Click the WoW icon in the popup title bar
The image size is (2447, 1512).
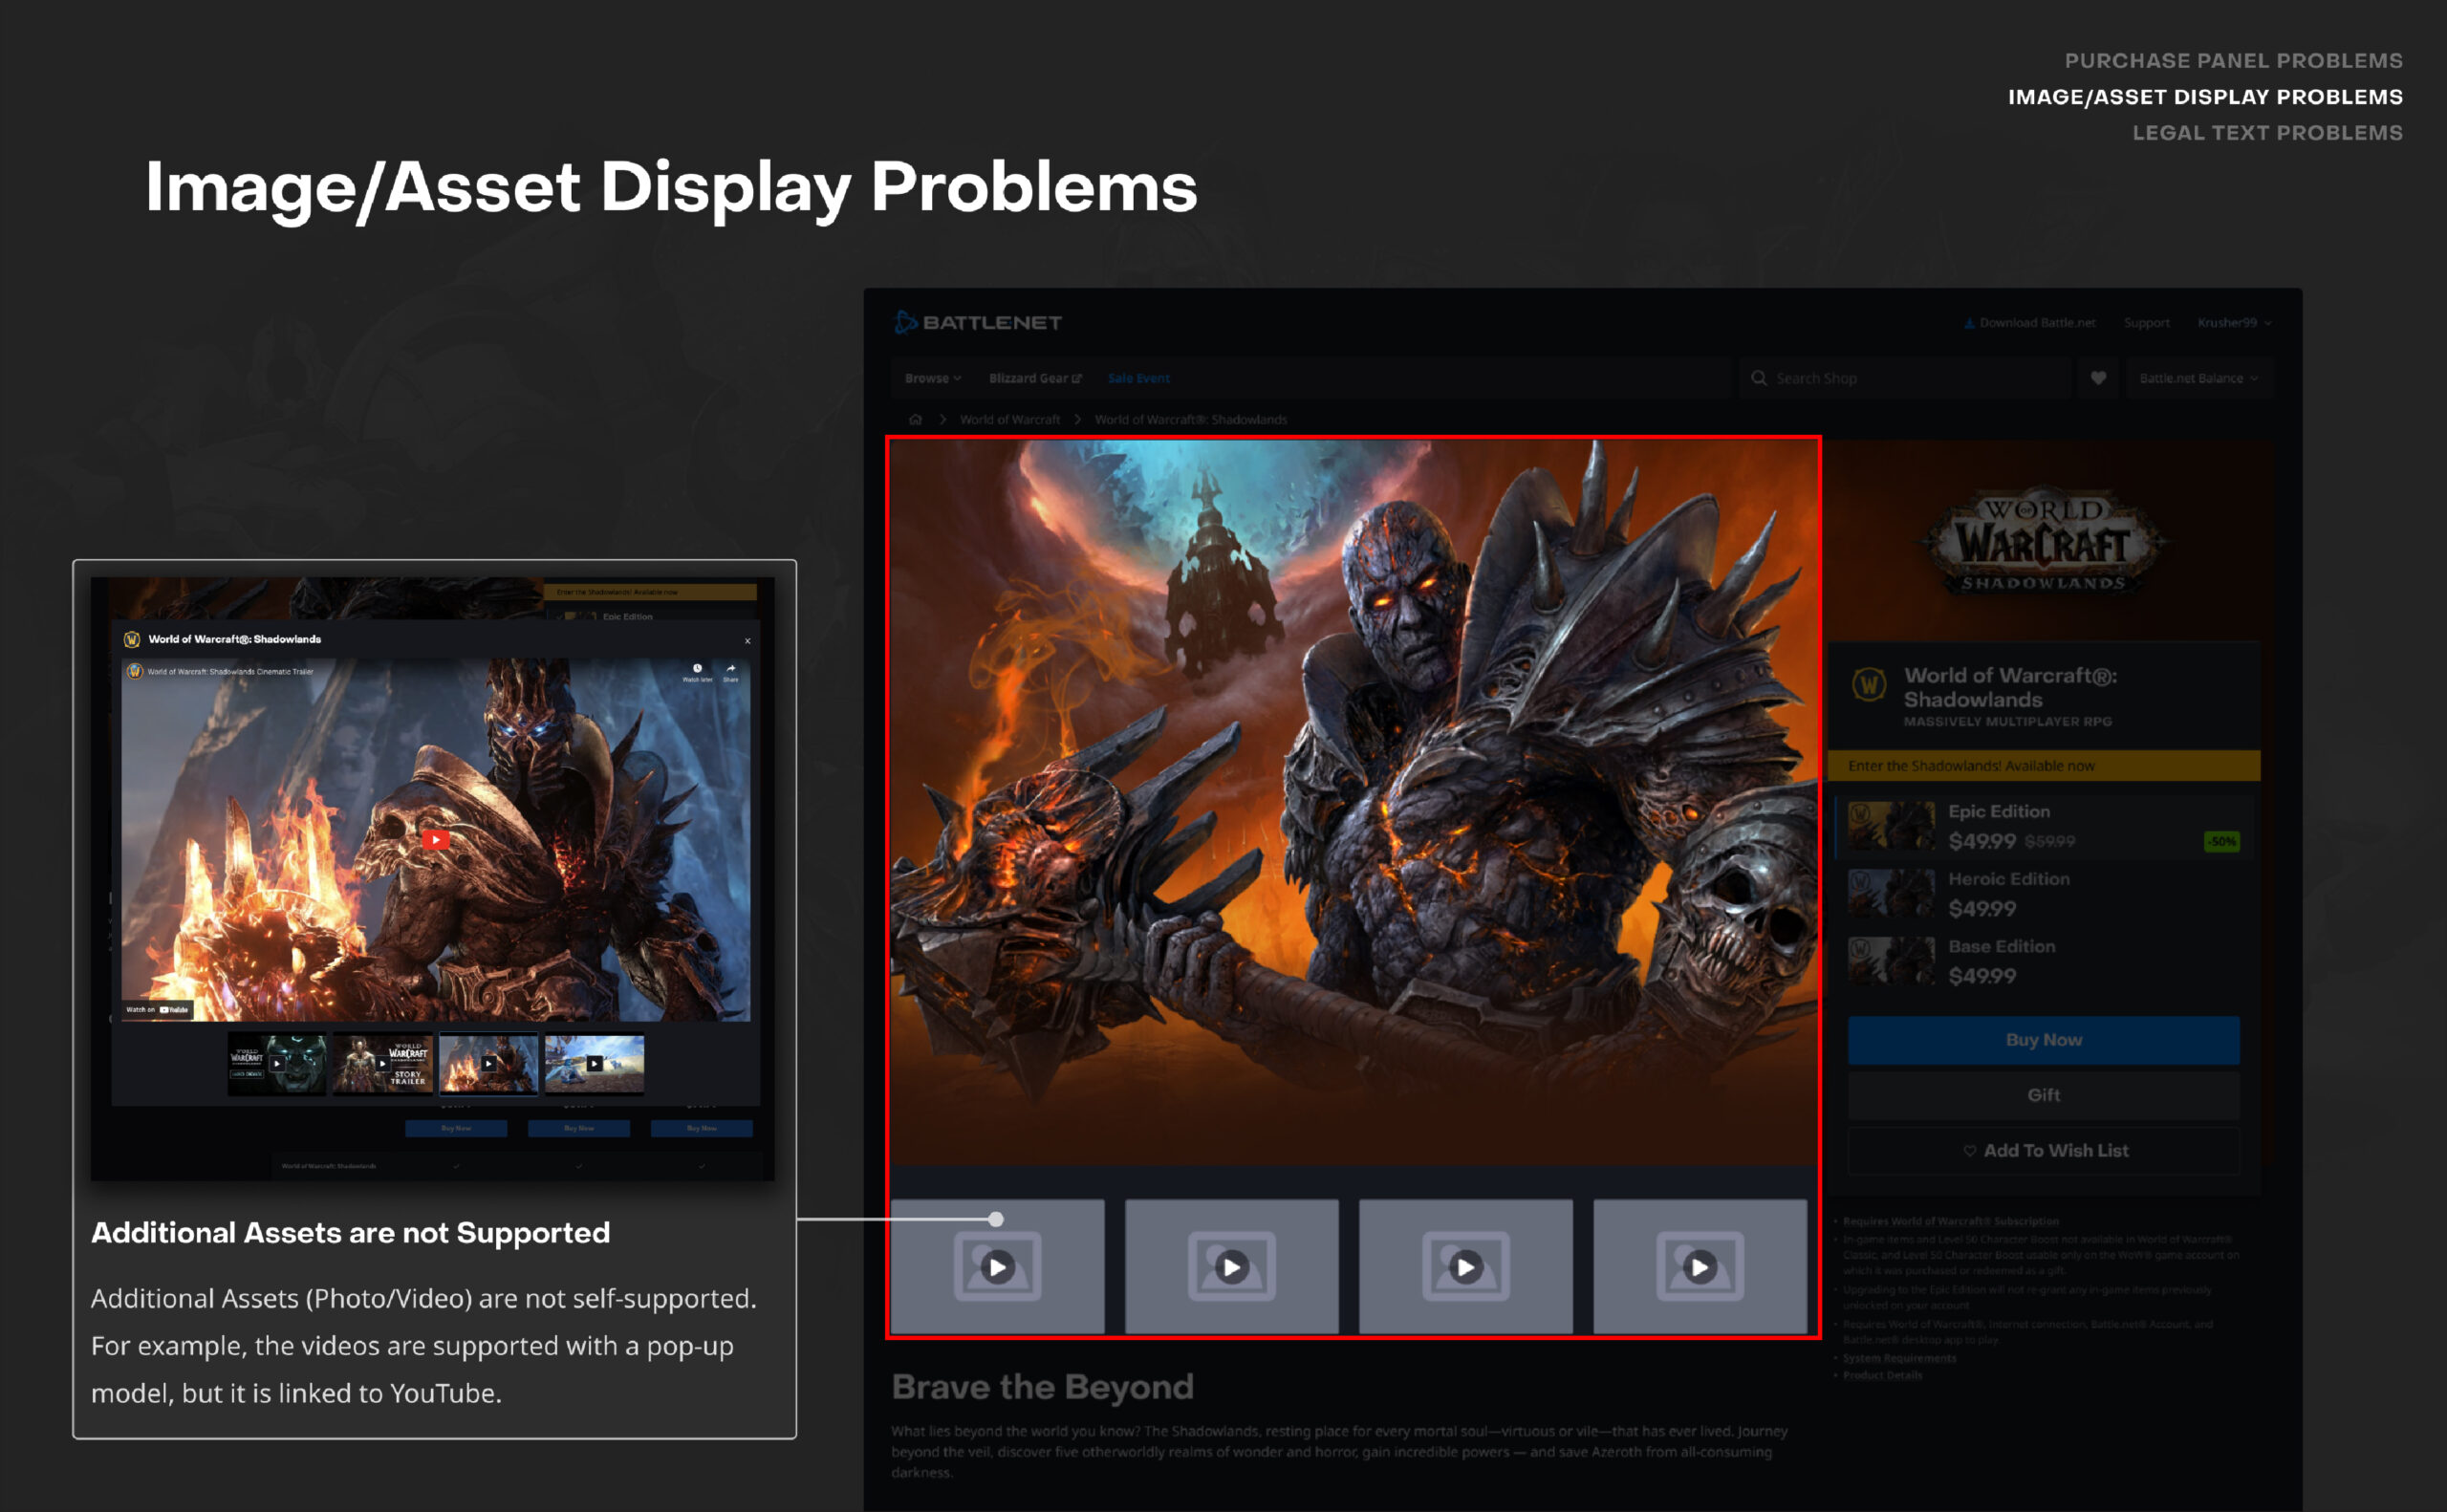point(131,639)
